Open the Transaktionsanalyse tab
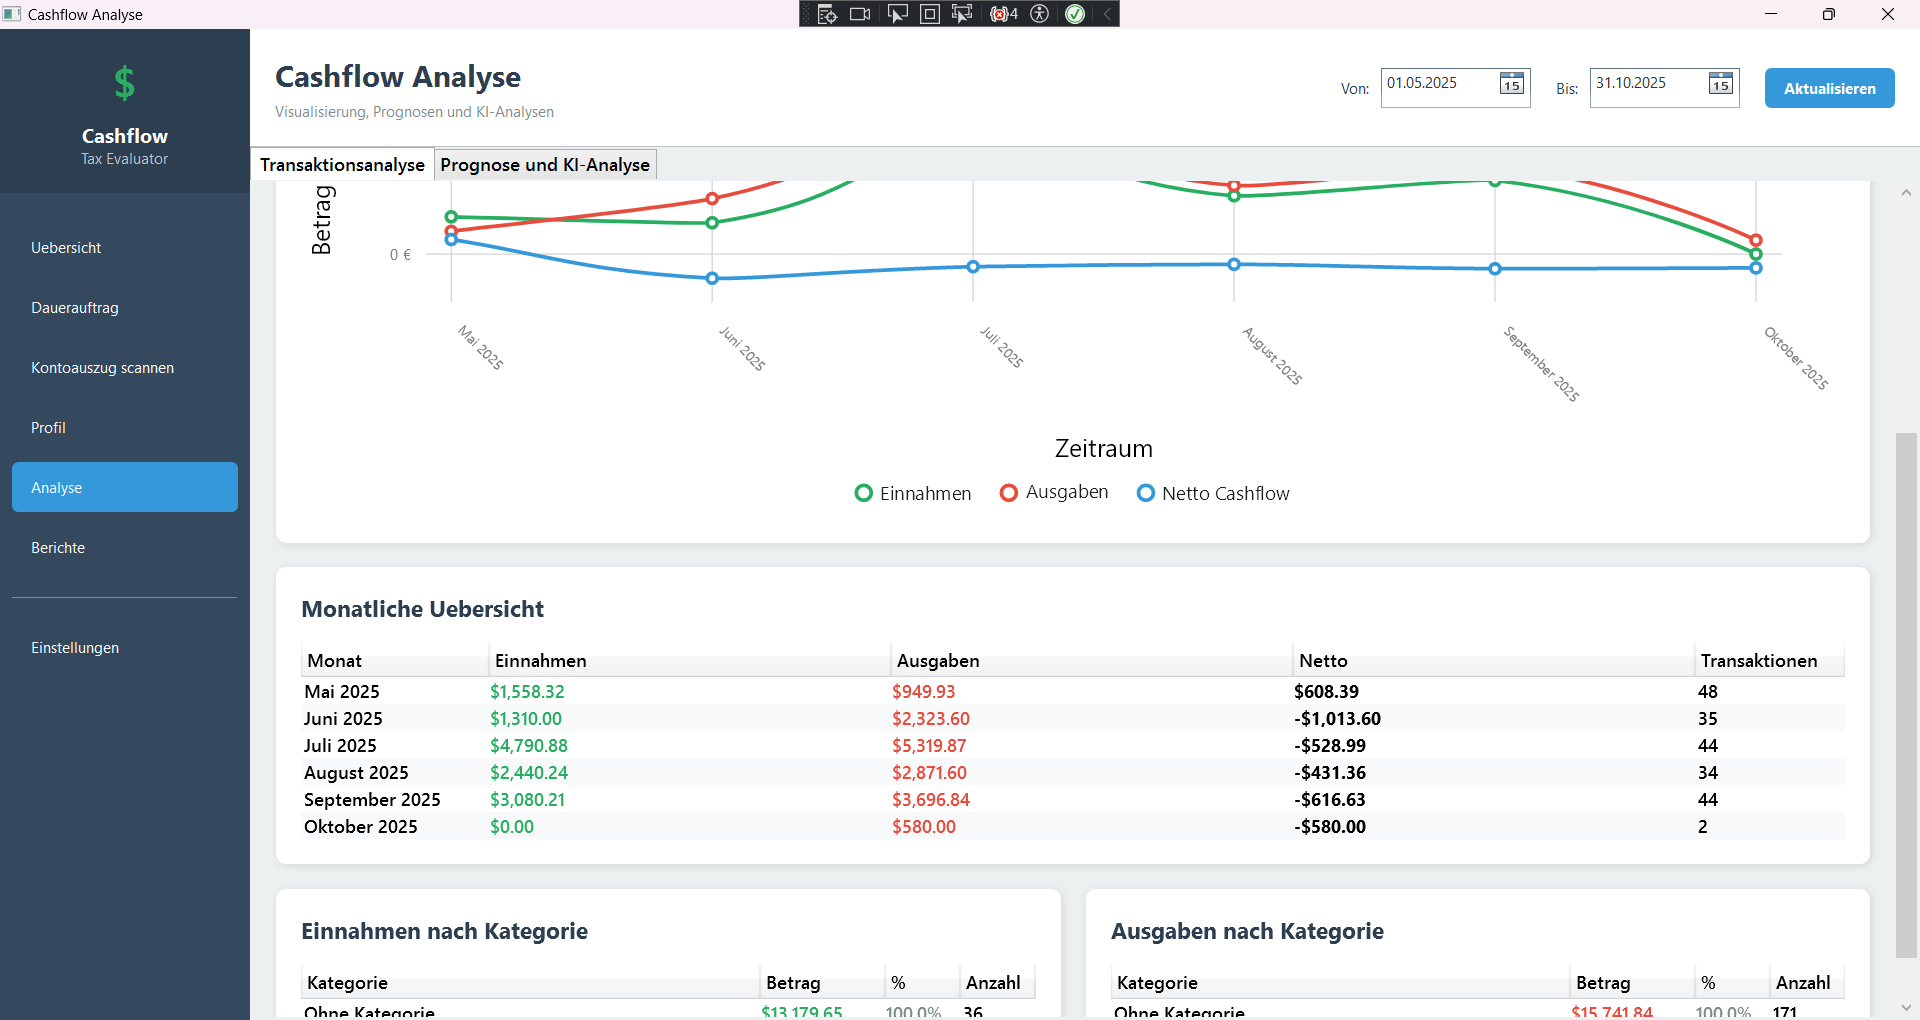The image size is (1920, 1020). (x=341, y=164)
